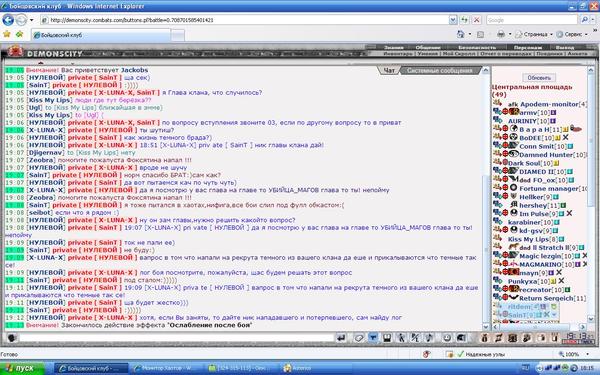
Task: Click player name Conn Smit in list
Action: pos(537,146)
